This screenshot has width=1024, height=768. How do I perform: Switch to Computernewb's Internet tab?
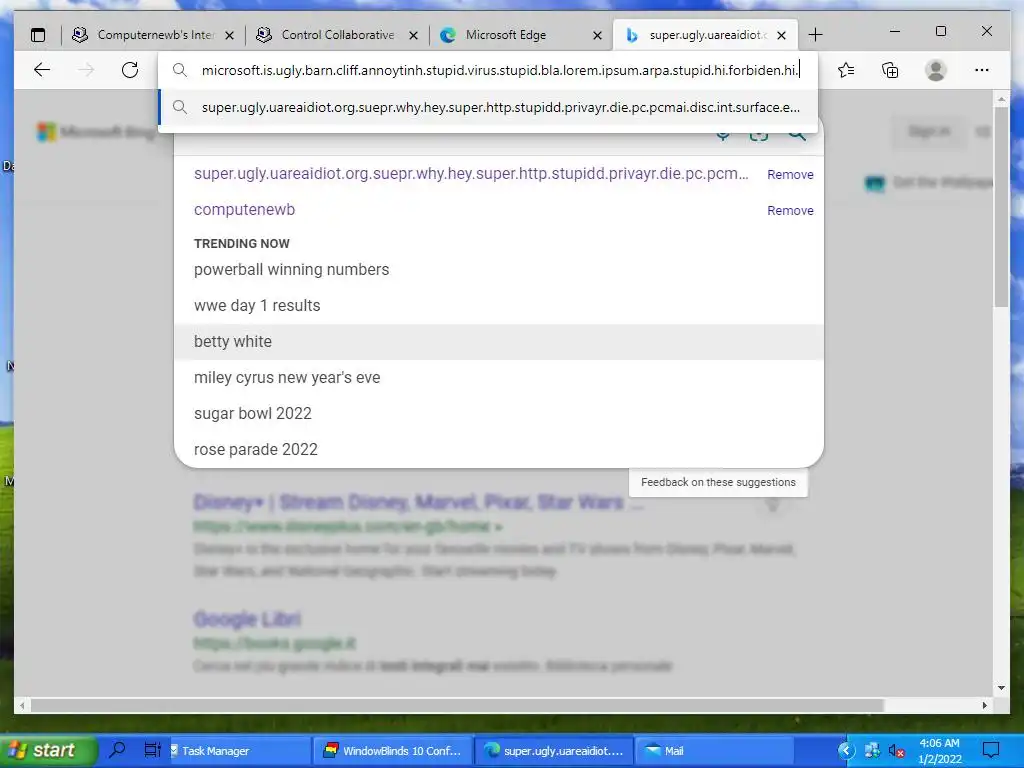tap(153, 35)
